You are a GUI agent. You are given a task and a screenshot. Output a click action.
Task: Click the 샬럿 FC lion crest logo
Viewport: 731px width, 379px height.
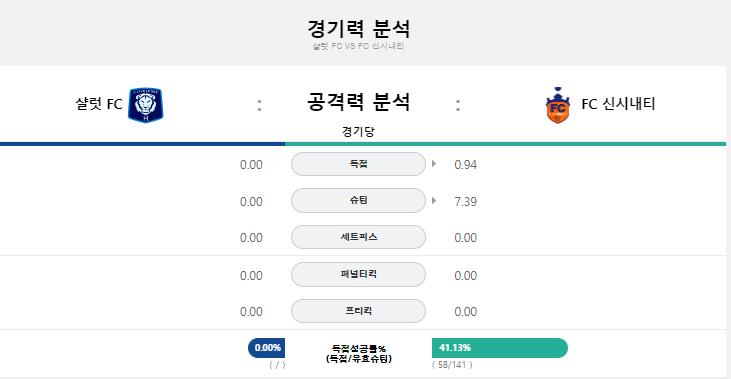pos(145,105)
